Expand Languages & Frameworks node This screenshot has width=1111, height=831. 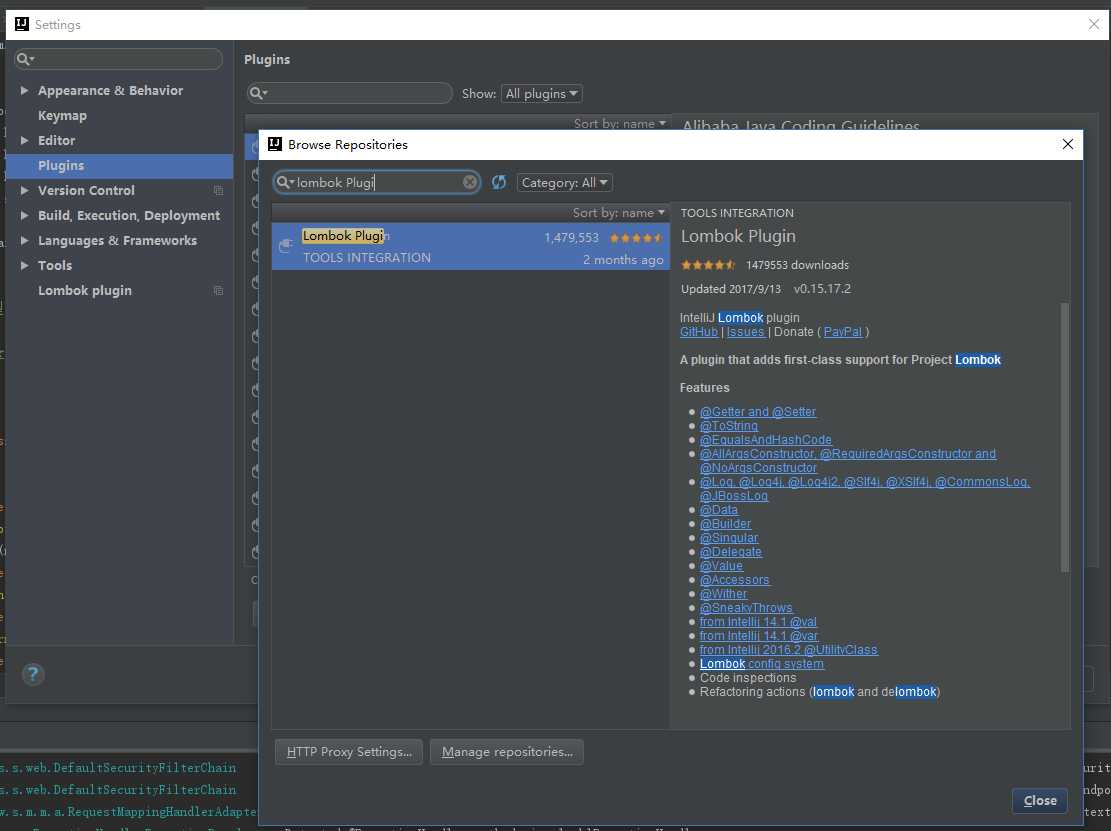point(24,240)
